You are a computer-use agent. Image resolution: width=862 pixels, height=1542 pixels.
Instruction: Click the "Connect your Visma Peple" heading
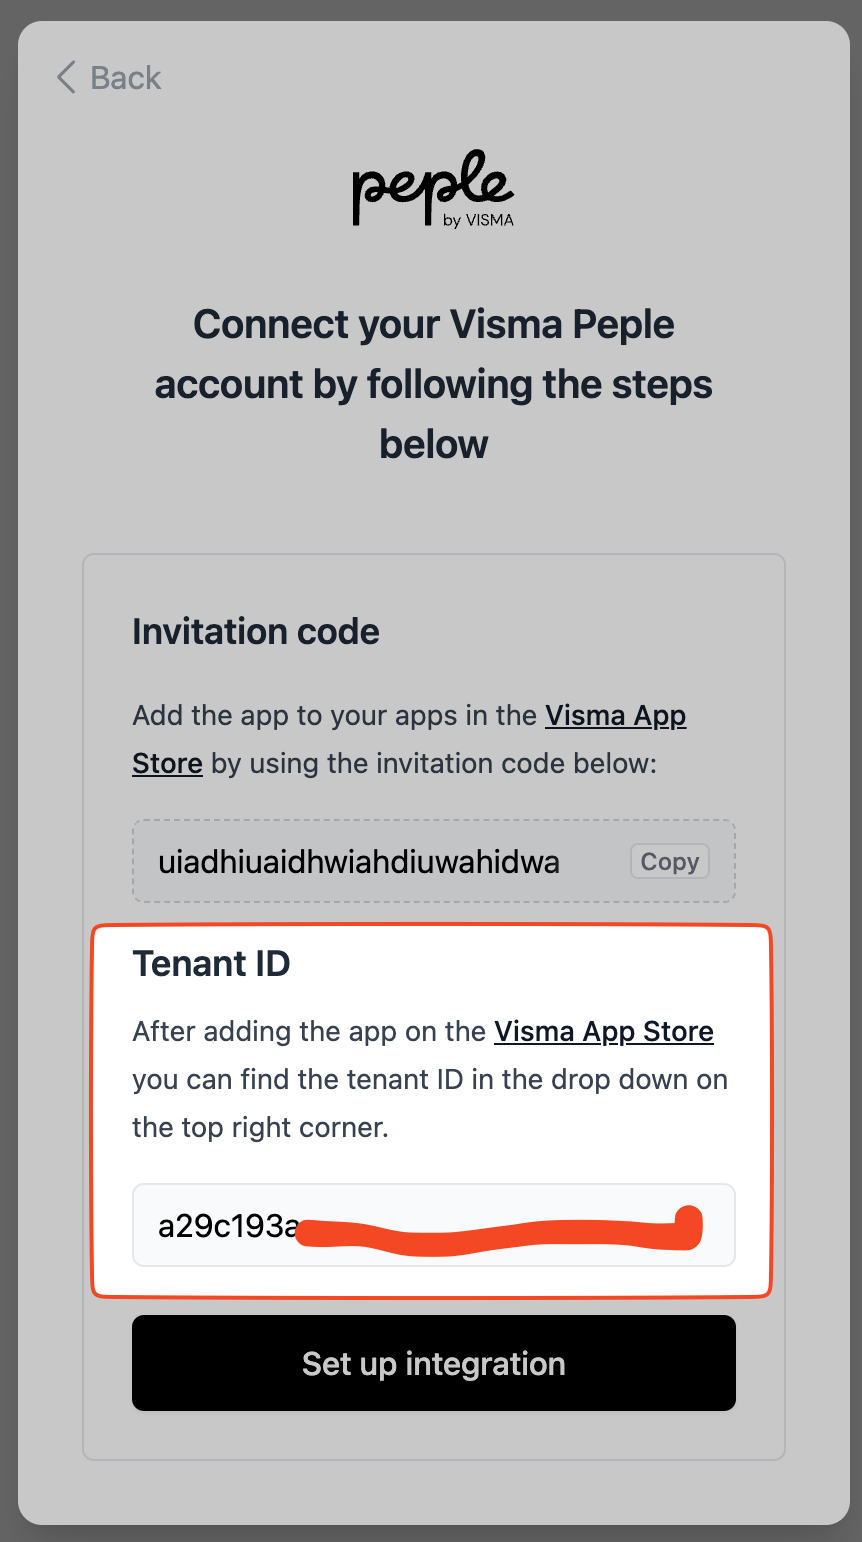click(x=433, y=325)
